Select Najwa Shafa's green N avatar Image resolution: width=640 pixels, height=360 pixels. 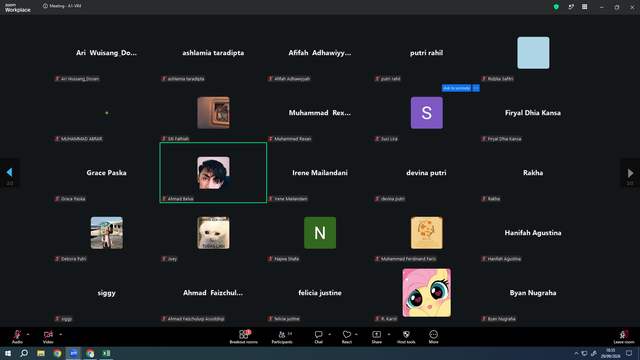click(320, 233)
